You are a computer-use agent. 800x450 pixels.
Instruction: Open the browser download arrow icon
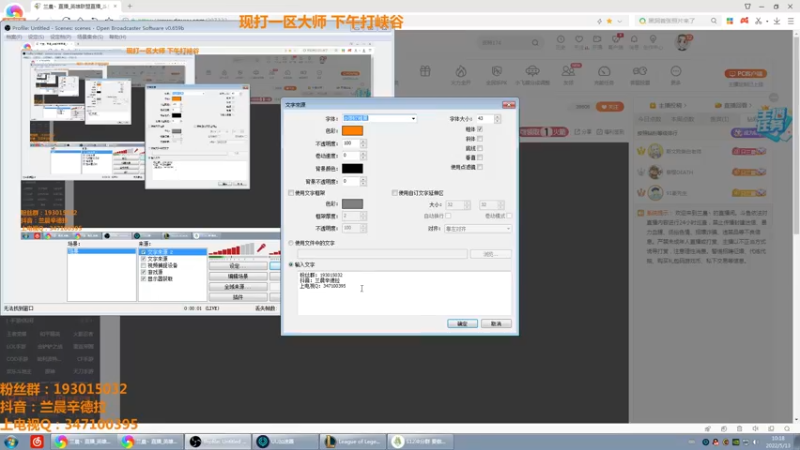pyautogui.click(x=777, y=21)
